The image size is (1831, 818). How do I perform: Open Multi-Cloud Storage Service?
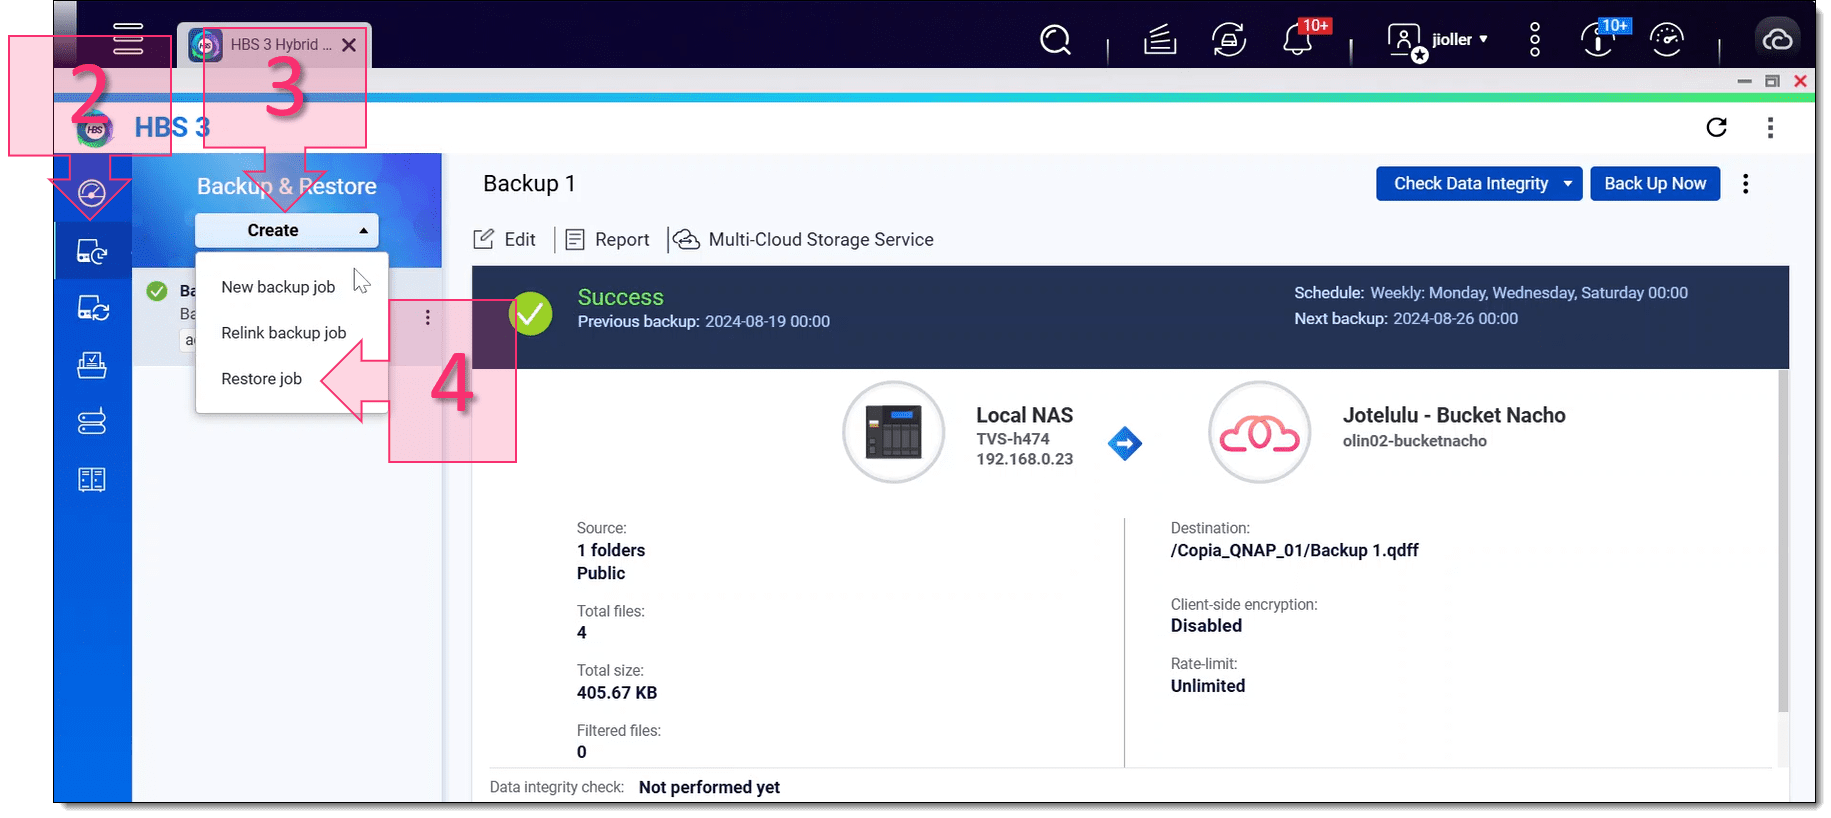804,239
